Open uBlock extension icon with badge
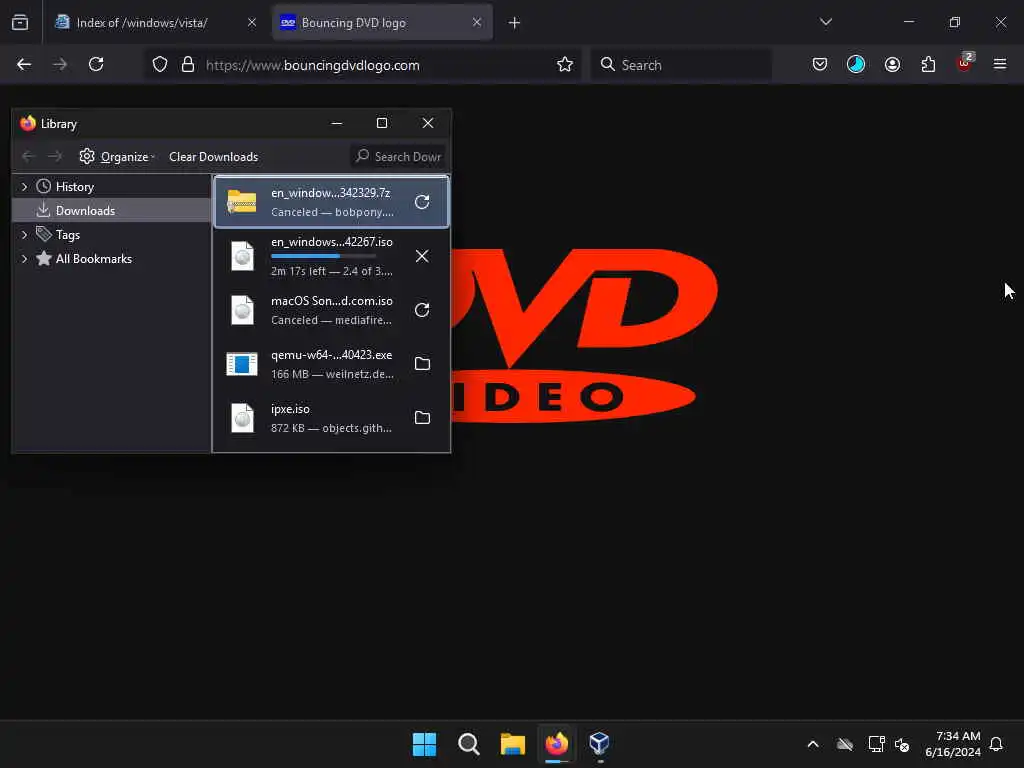The image size is (1024, 768). point(965,63)
